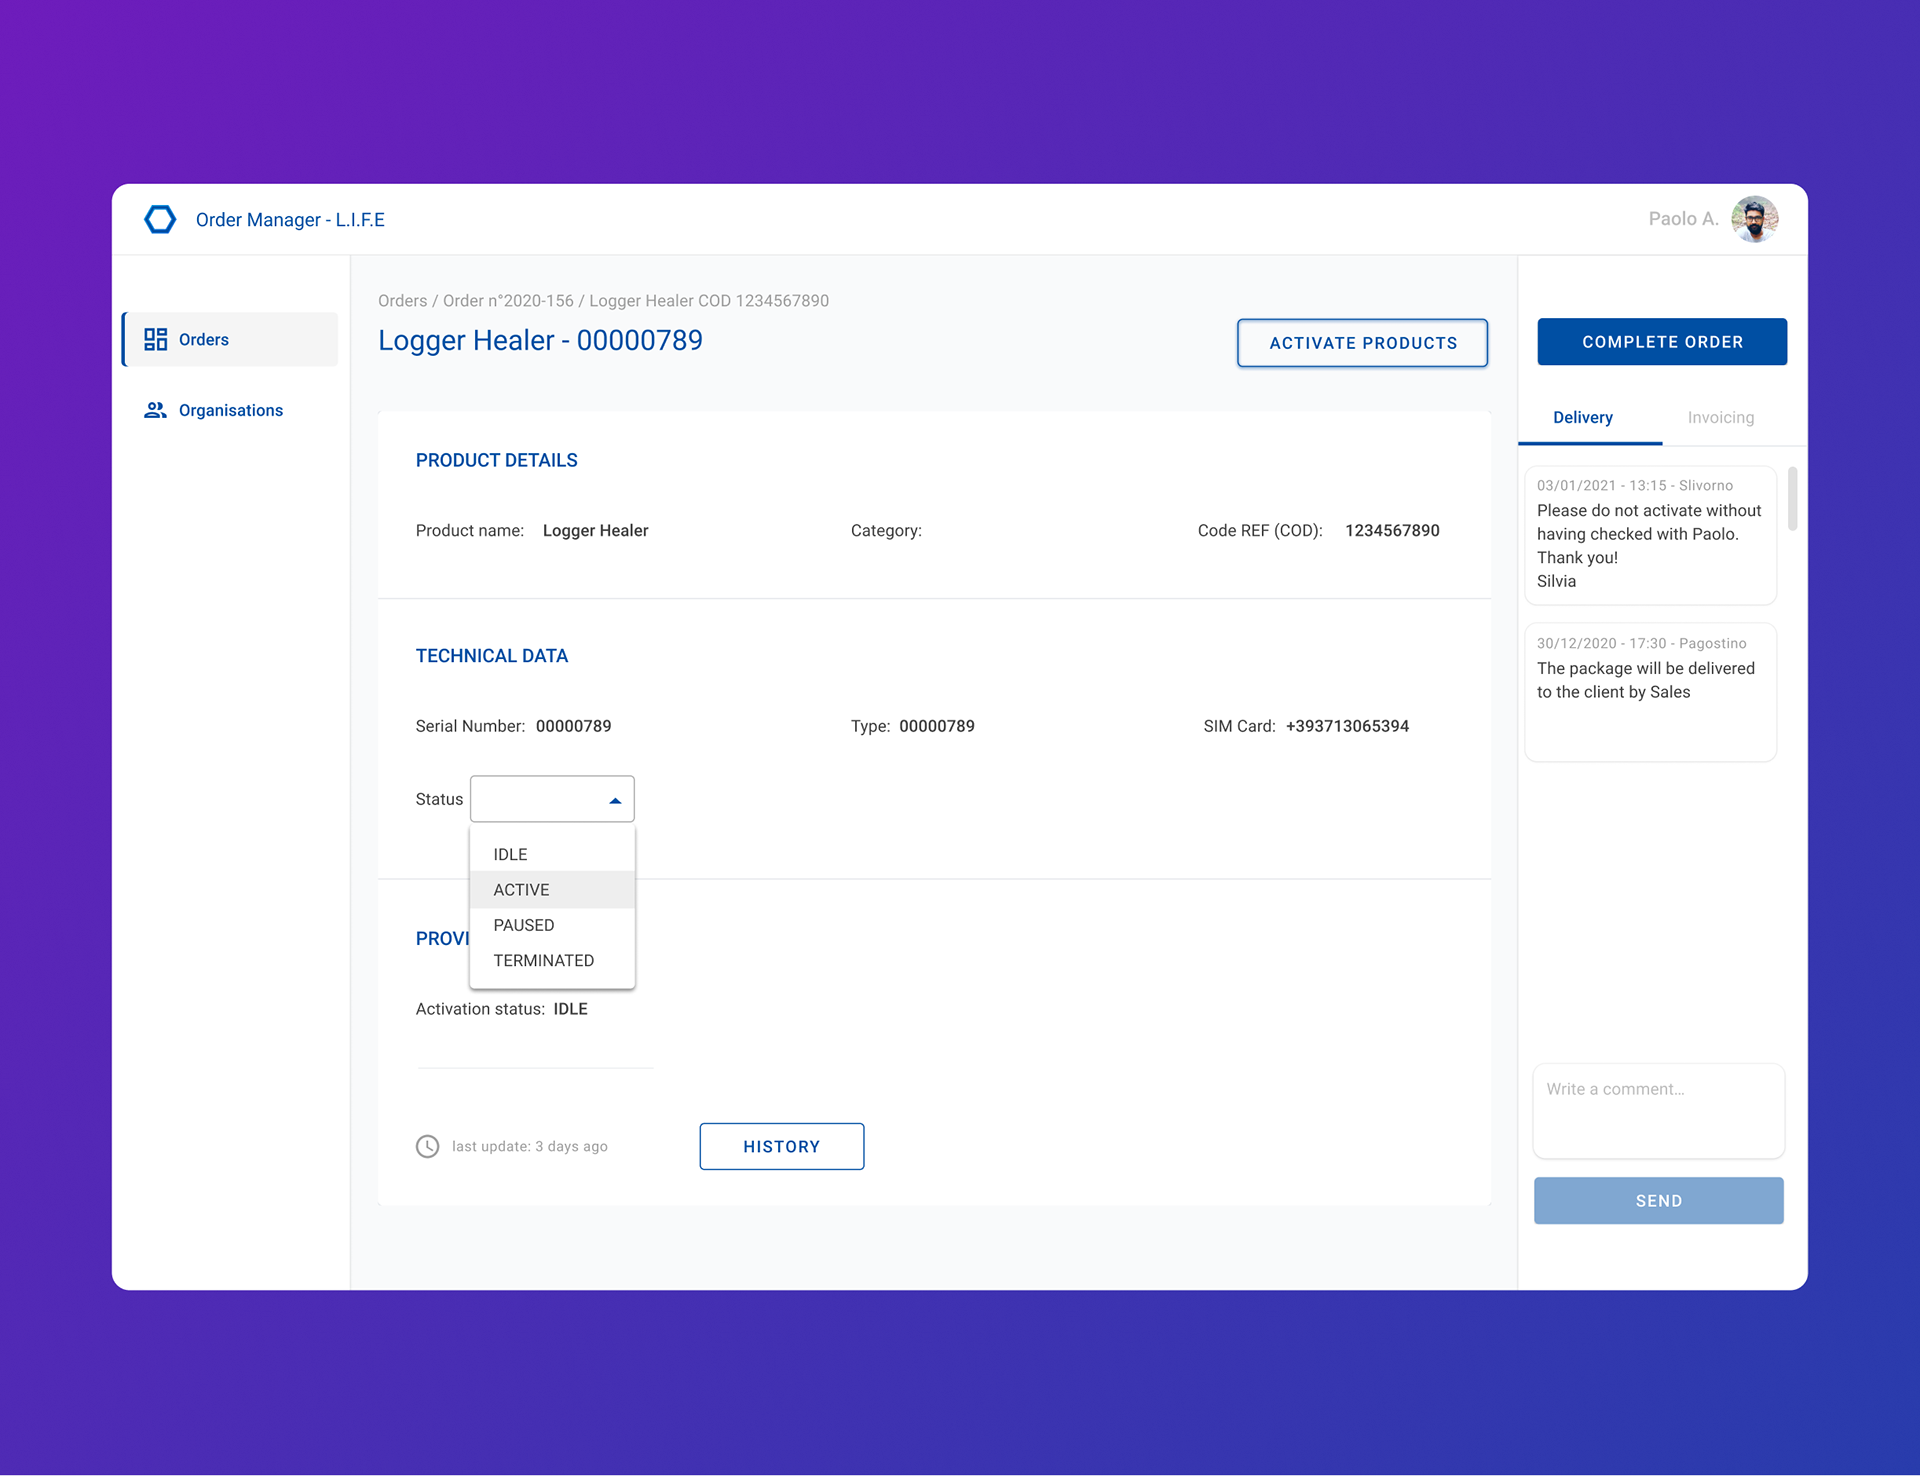This screenshot has height=1476, width=1920.
Task: Click Silvorno's comment from 03/01/2021
Action: tap(1651, 535)
